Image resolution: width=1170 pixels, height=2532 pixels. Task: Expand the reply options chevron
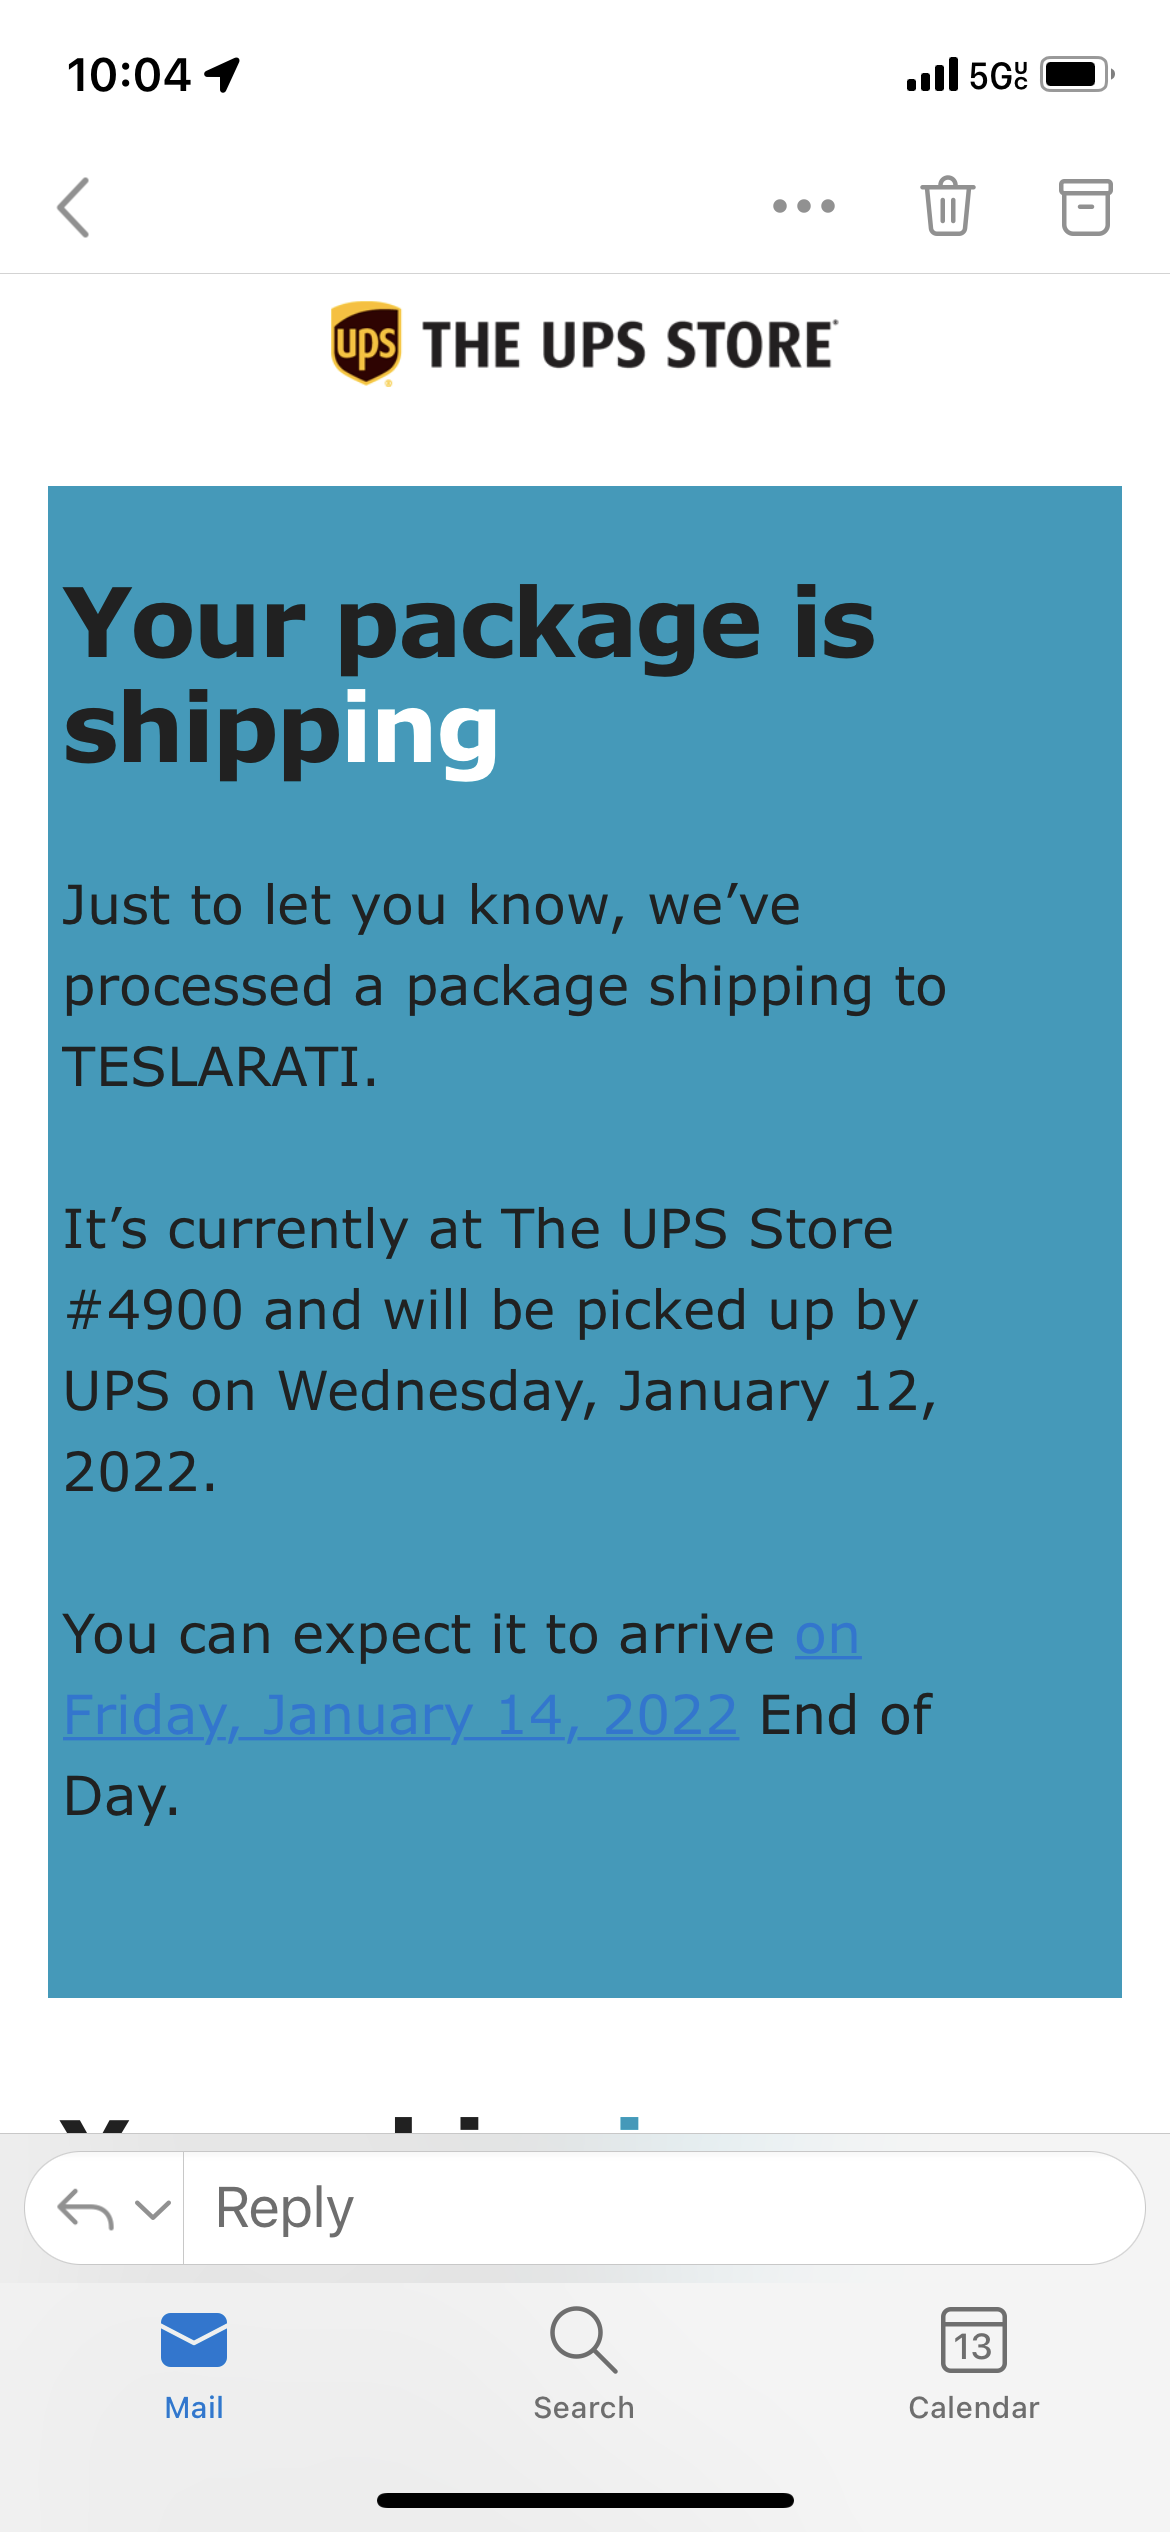(x=152, y=2209)
